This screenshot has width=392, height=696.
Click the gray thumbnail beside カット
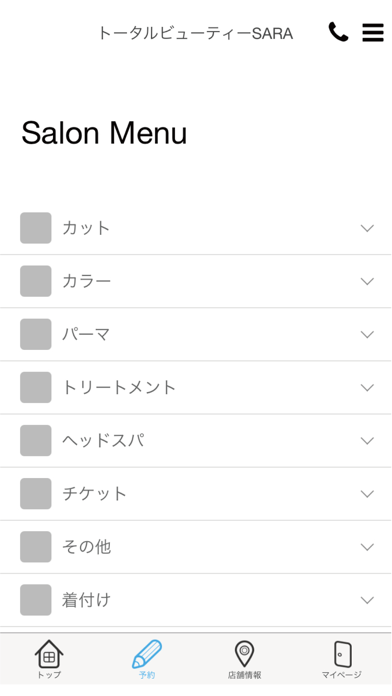pos(36,228)
